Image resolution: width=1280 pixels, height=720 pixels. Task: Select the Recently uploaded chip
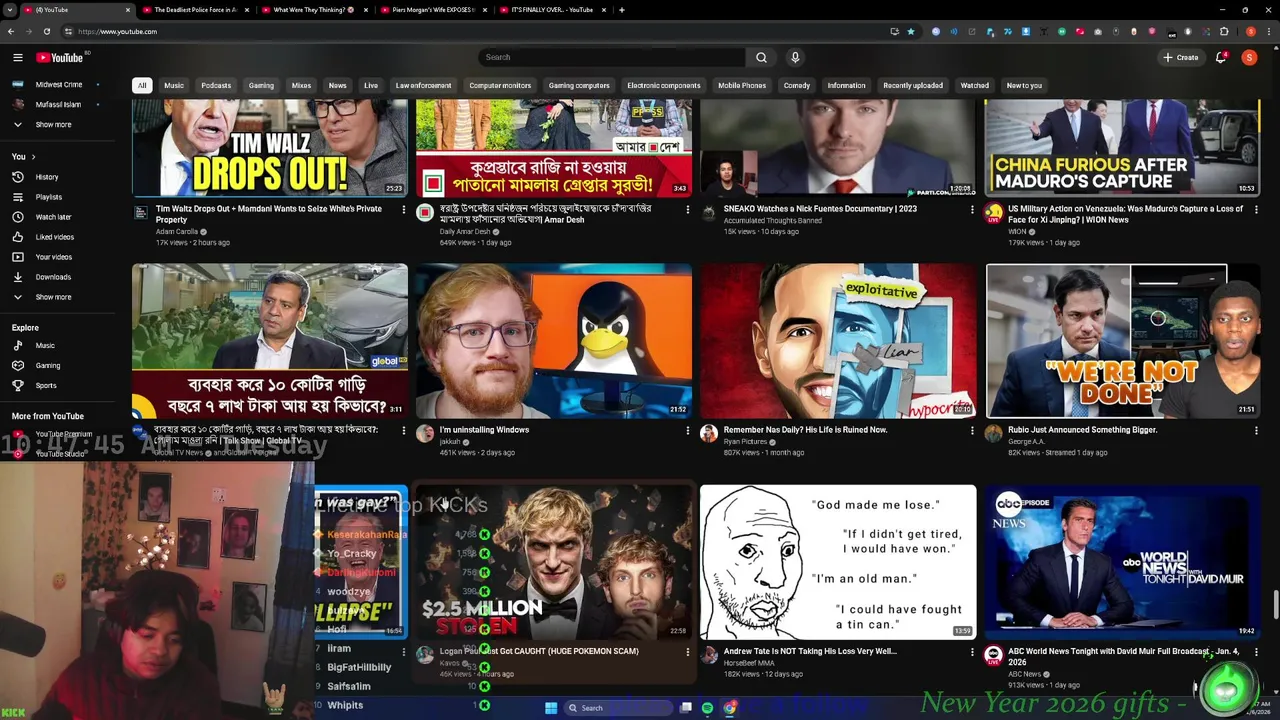pos(913,86)
